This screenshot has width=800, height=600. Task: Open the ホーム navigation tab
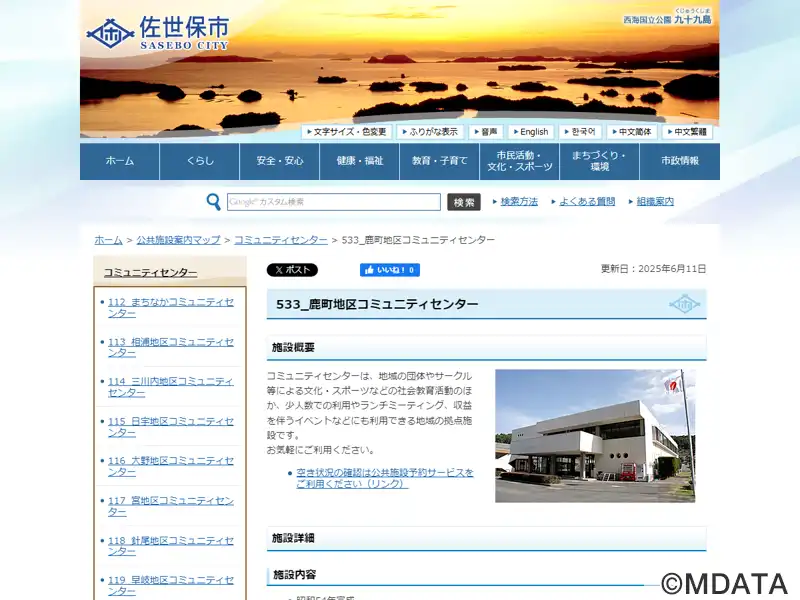tap(119, 161)
